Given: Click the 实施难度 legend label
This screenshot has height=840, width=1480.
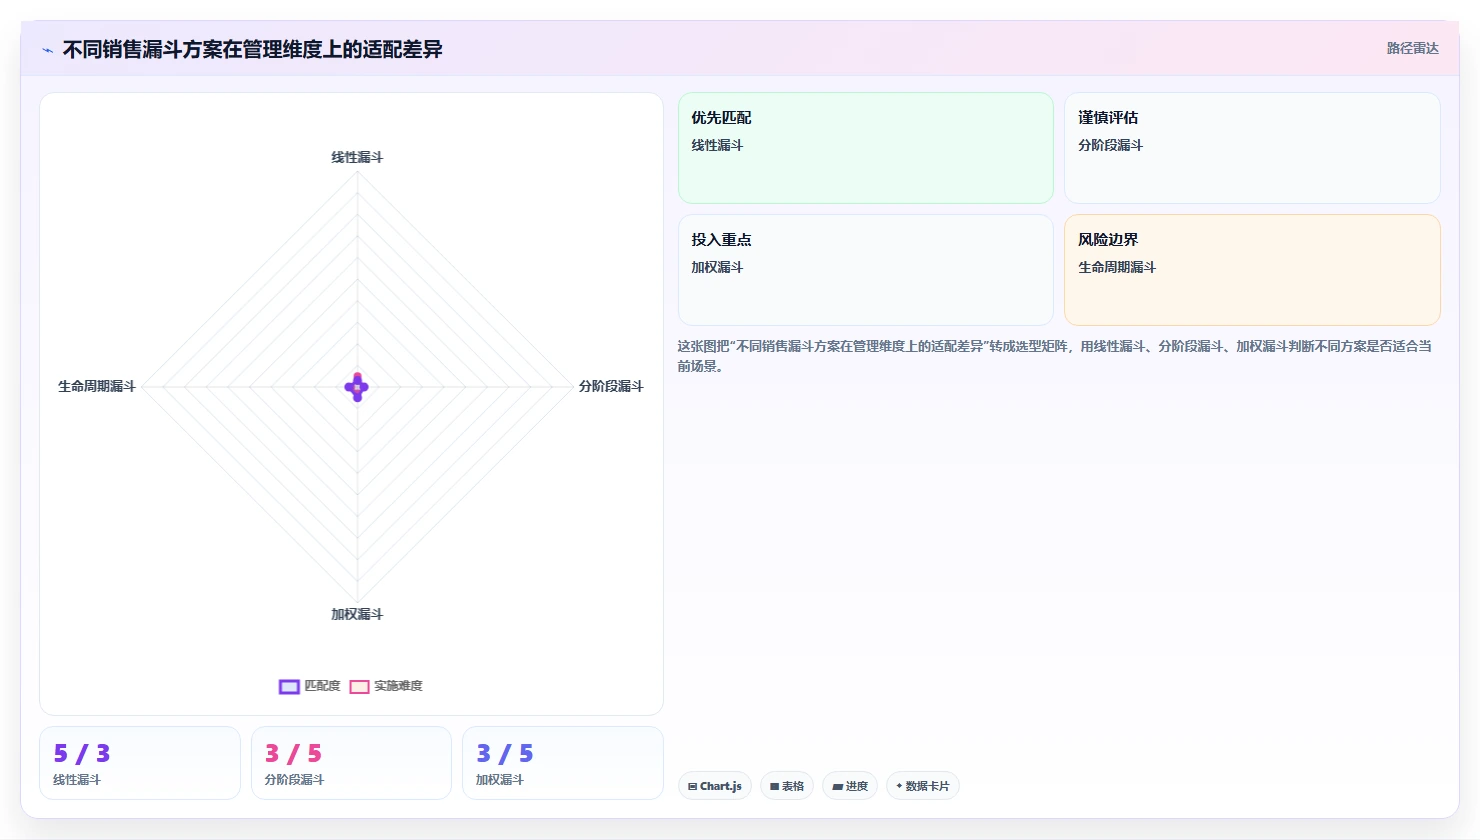Looking at the screenshot, I should click(398, 686).
